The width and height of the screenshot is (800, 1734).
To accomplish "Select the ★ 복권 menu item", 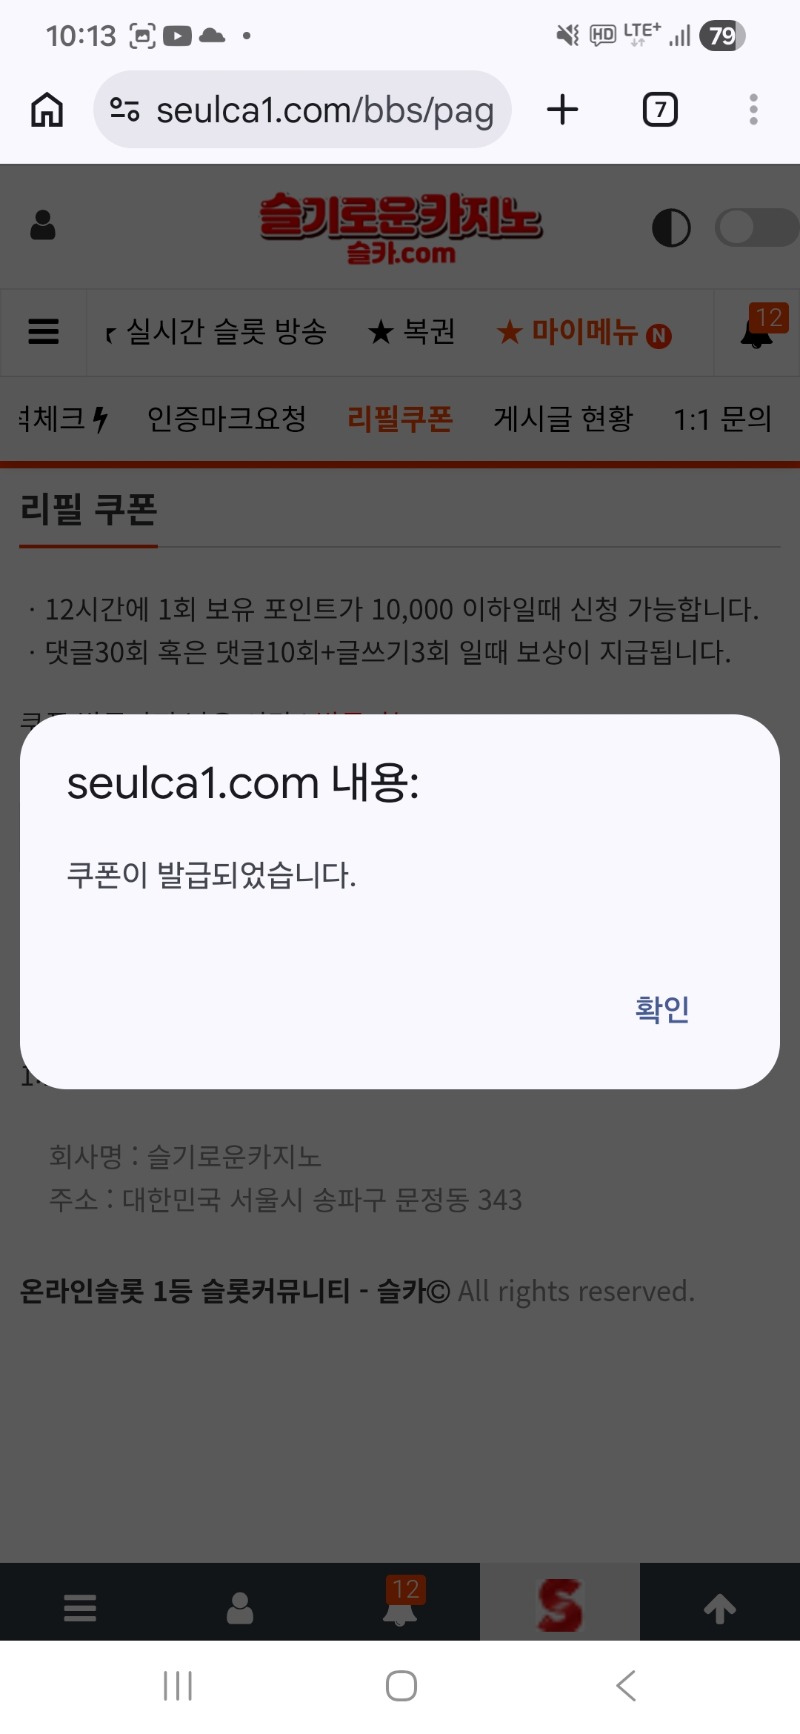I will pyautogui.click(x=411, y=331).
